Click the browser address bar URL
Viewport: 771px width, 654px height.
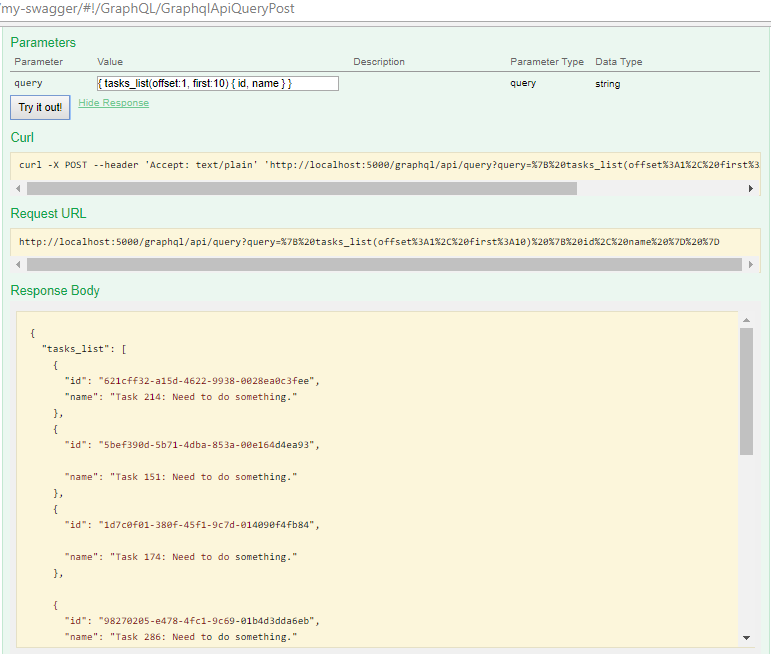(148, 9)
